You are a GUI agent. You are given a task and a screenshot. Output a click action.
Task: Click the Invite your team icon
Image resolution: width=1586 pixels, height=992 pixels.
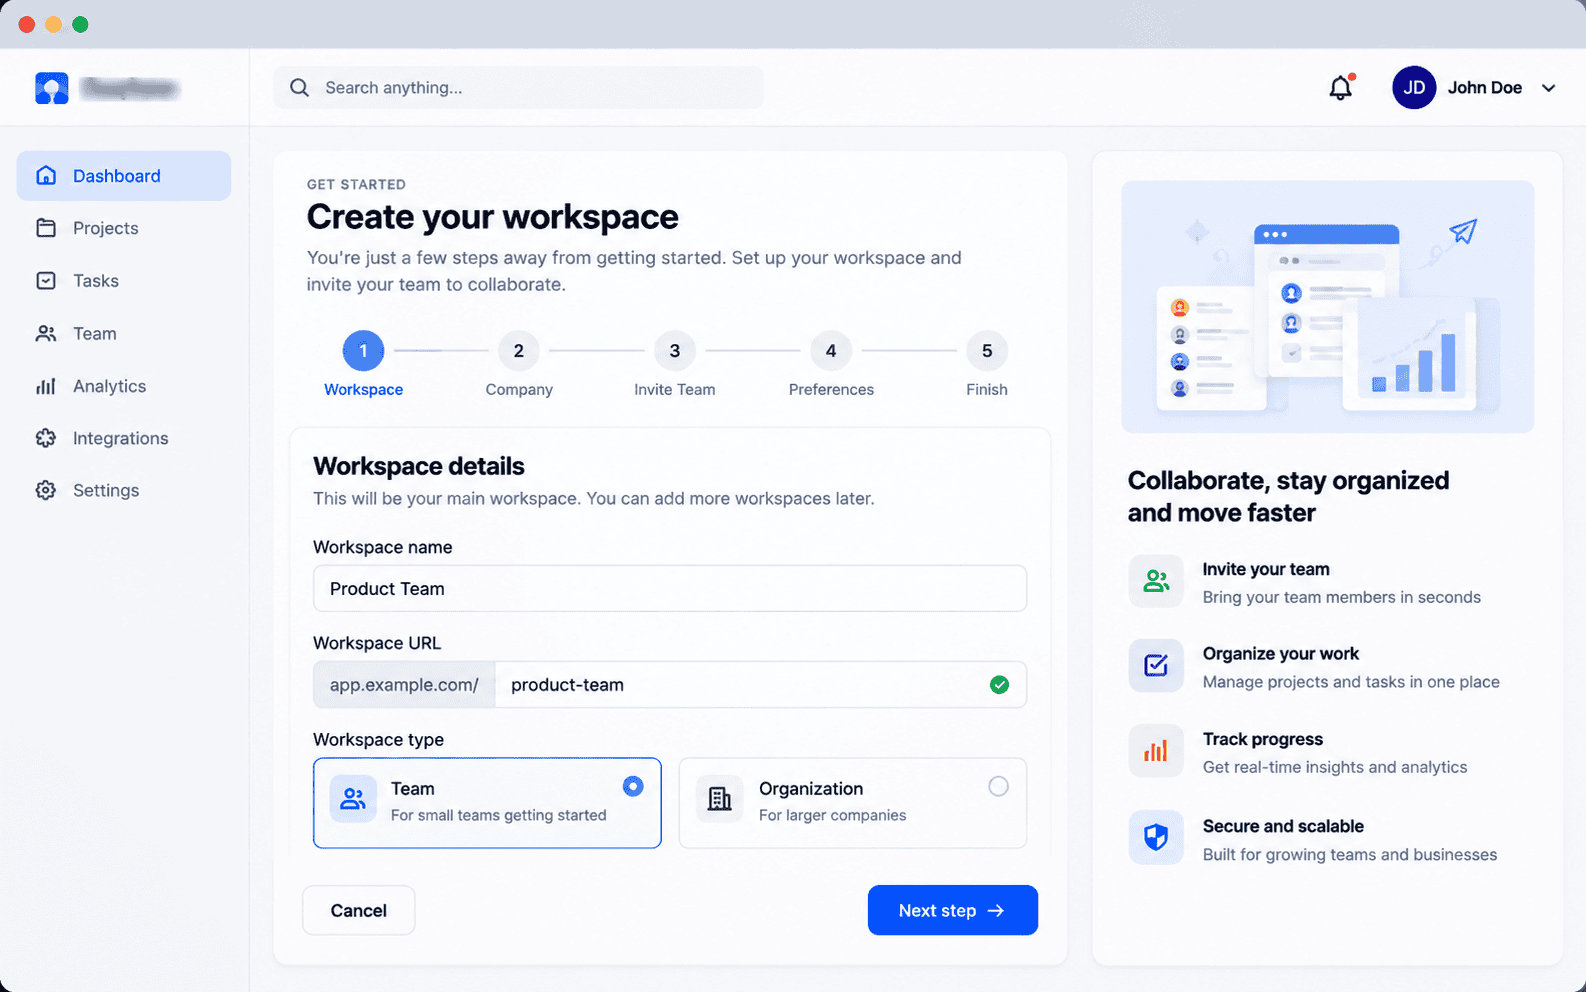coord(1156,581)
